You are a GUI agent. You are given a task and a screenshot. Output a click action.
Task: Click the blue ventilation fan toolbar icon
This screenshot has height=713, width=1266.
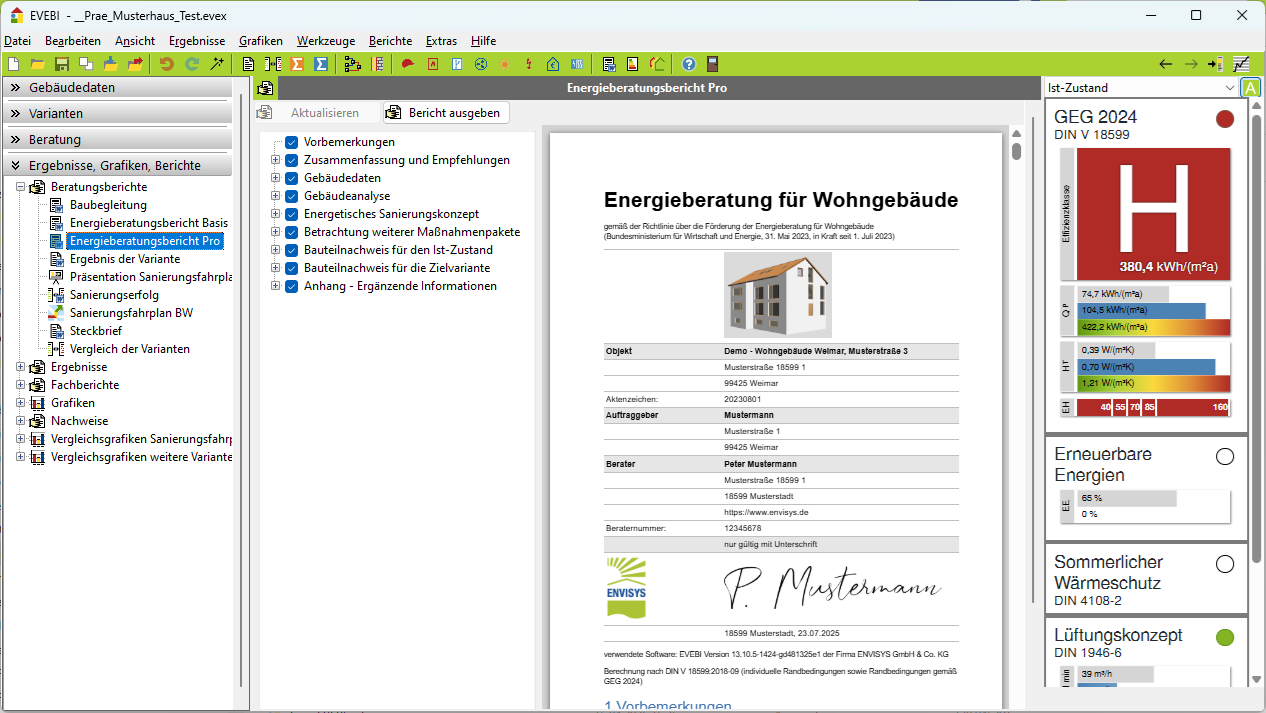[481, 64]
